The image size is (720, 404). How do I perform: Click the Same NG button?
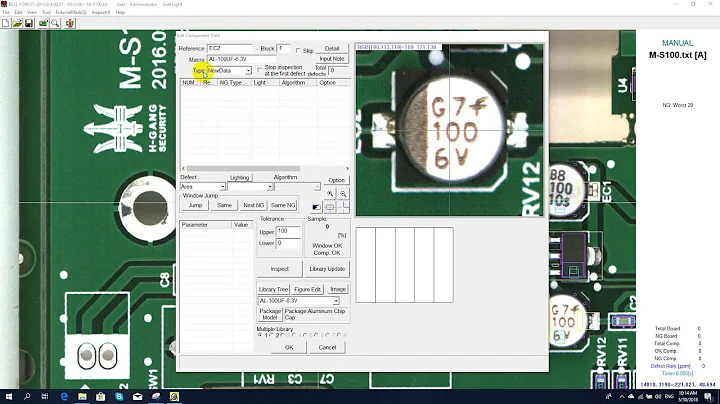click(283, 205)
